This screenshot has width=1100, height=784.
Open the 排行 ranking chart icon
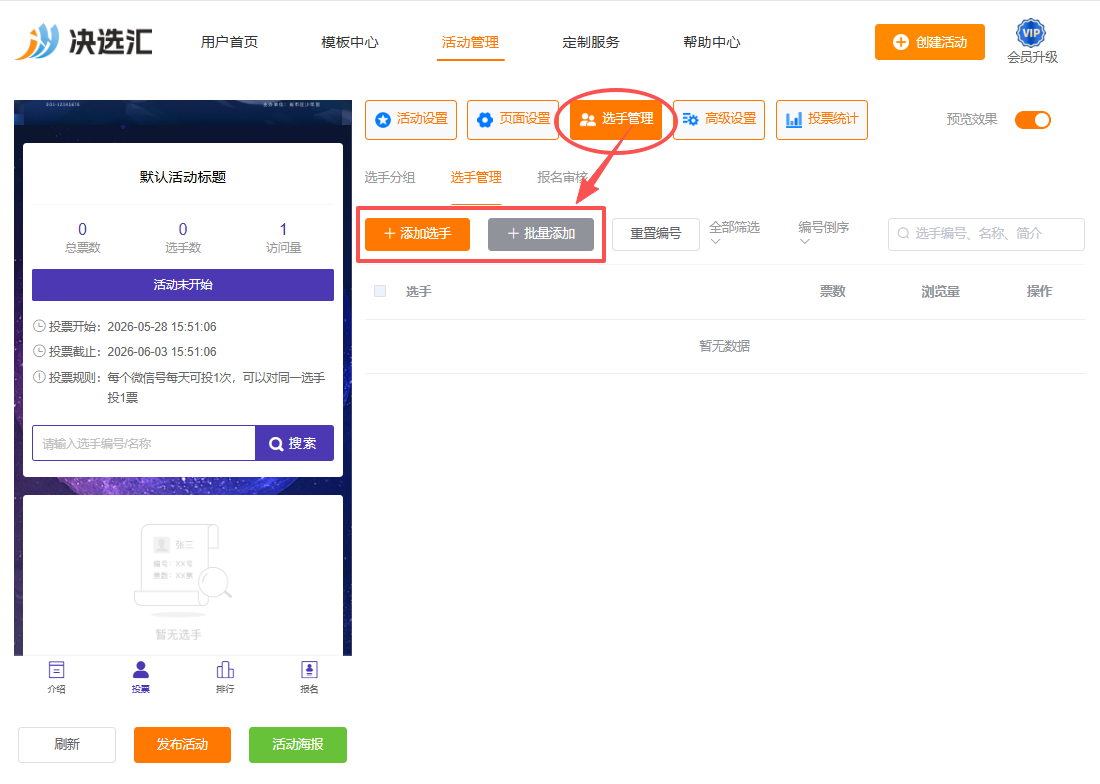225,670
